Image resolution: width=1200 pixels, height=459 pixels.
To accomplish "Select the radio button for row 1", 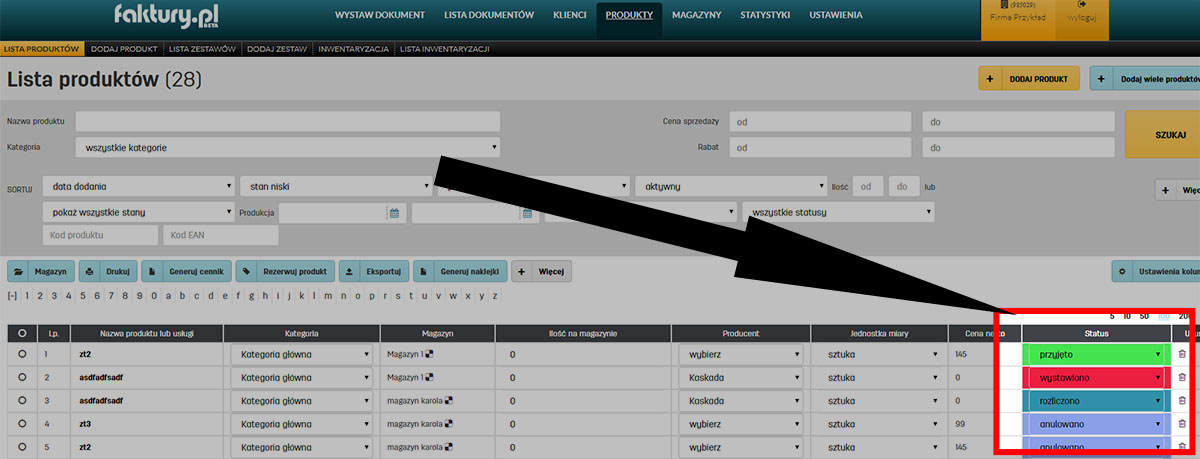I will point(22,354).
